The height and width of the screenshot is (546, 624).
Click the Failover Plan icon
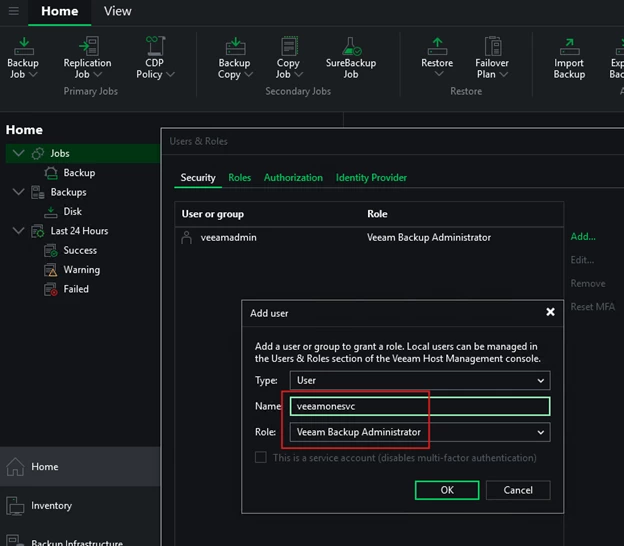(493, 57)
